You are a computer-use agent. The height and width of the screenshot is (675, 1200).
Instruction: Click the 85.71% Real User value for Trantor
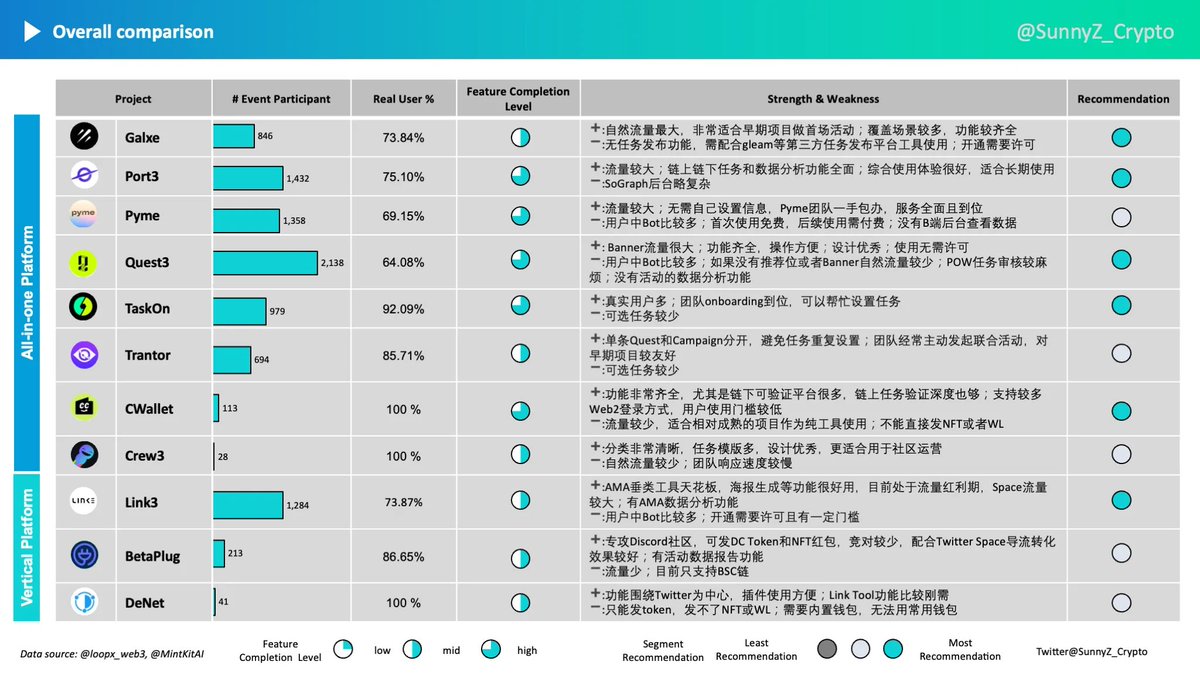[404, 355]
